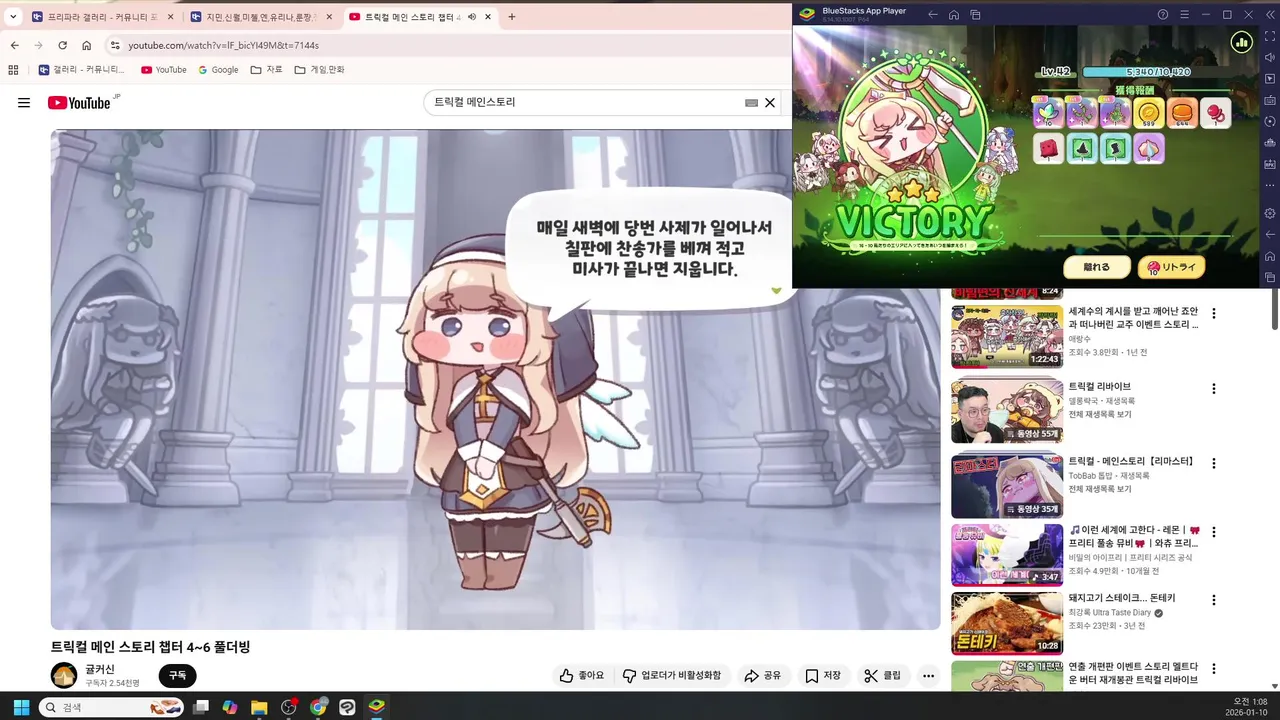Click the game's green statistics chart icon
1280x720 pixels.
click(x=1241, y=42)
